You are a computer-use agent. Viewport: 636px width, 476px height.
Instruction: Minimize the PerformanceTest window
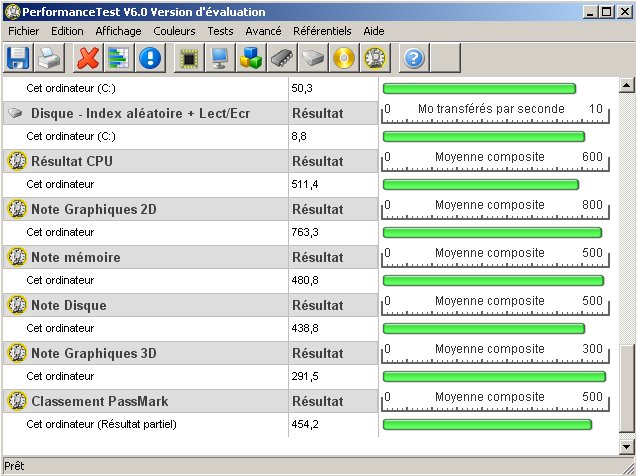590,12
